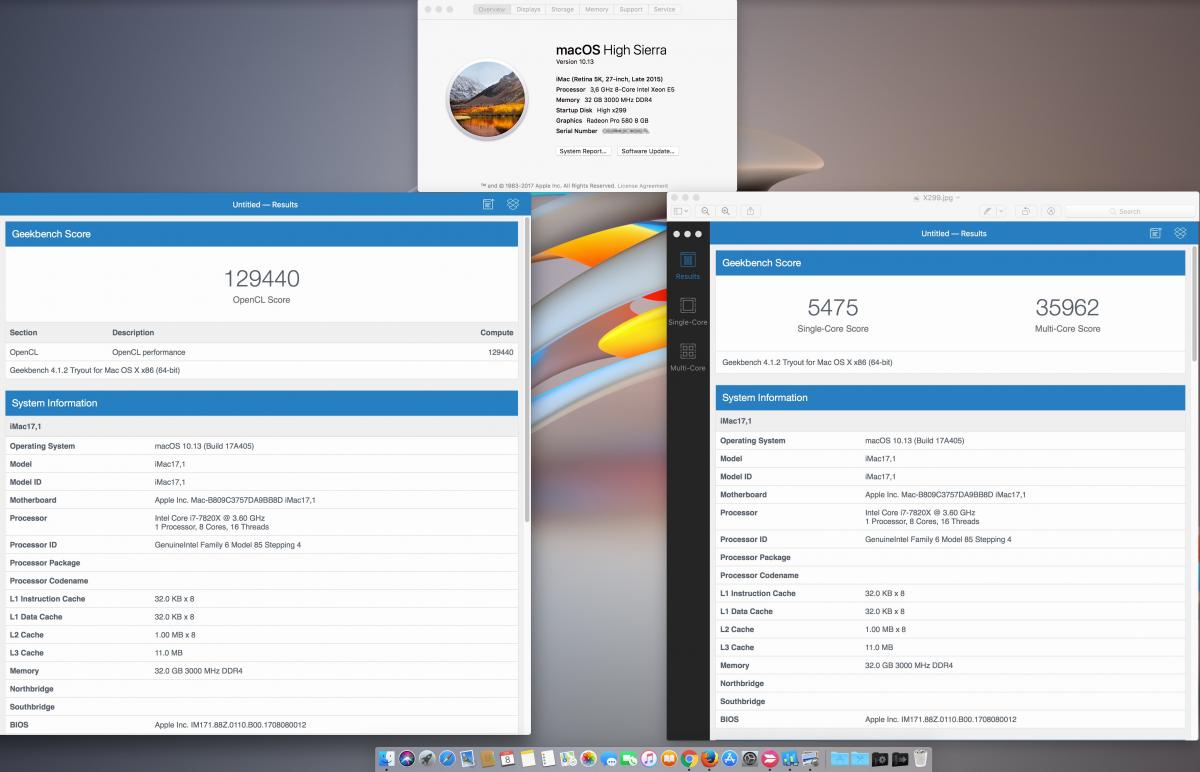This screenshot has width=1200, height=772.
Task: Open Messages icon in the Dock
Action: click(609, 759)
